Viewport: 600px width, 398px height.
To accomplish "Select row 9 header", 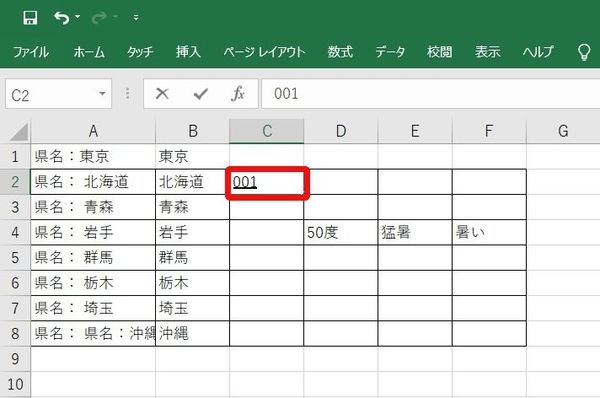I will pyautogui.click(x=15, y=359).
